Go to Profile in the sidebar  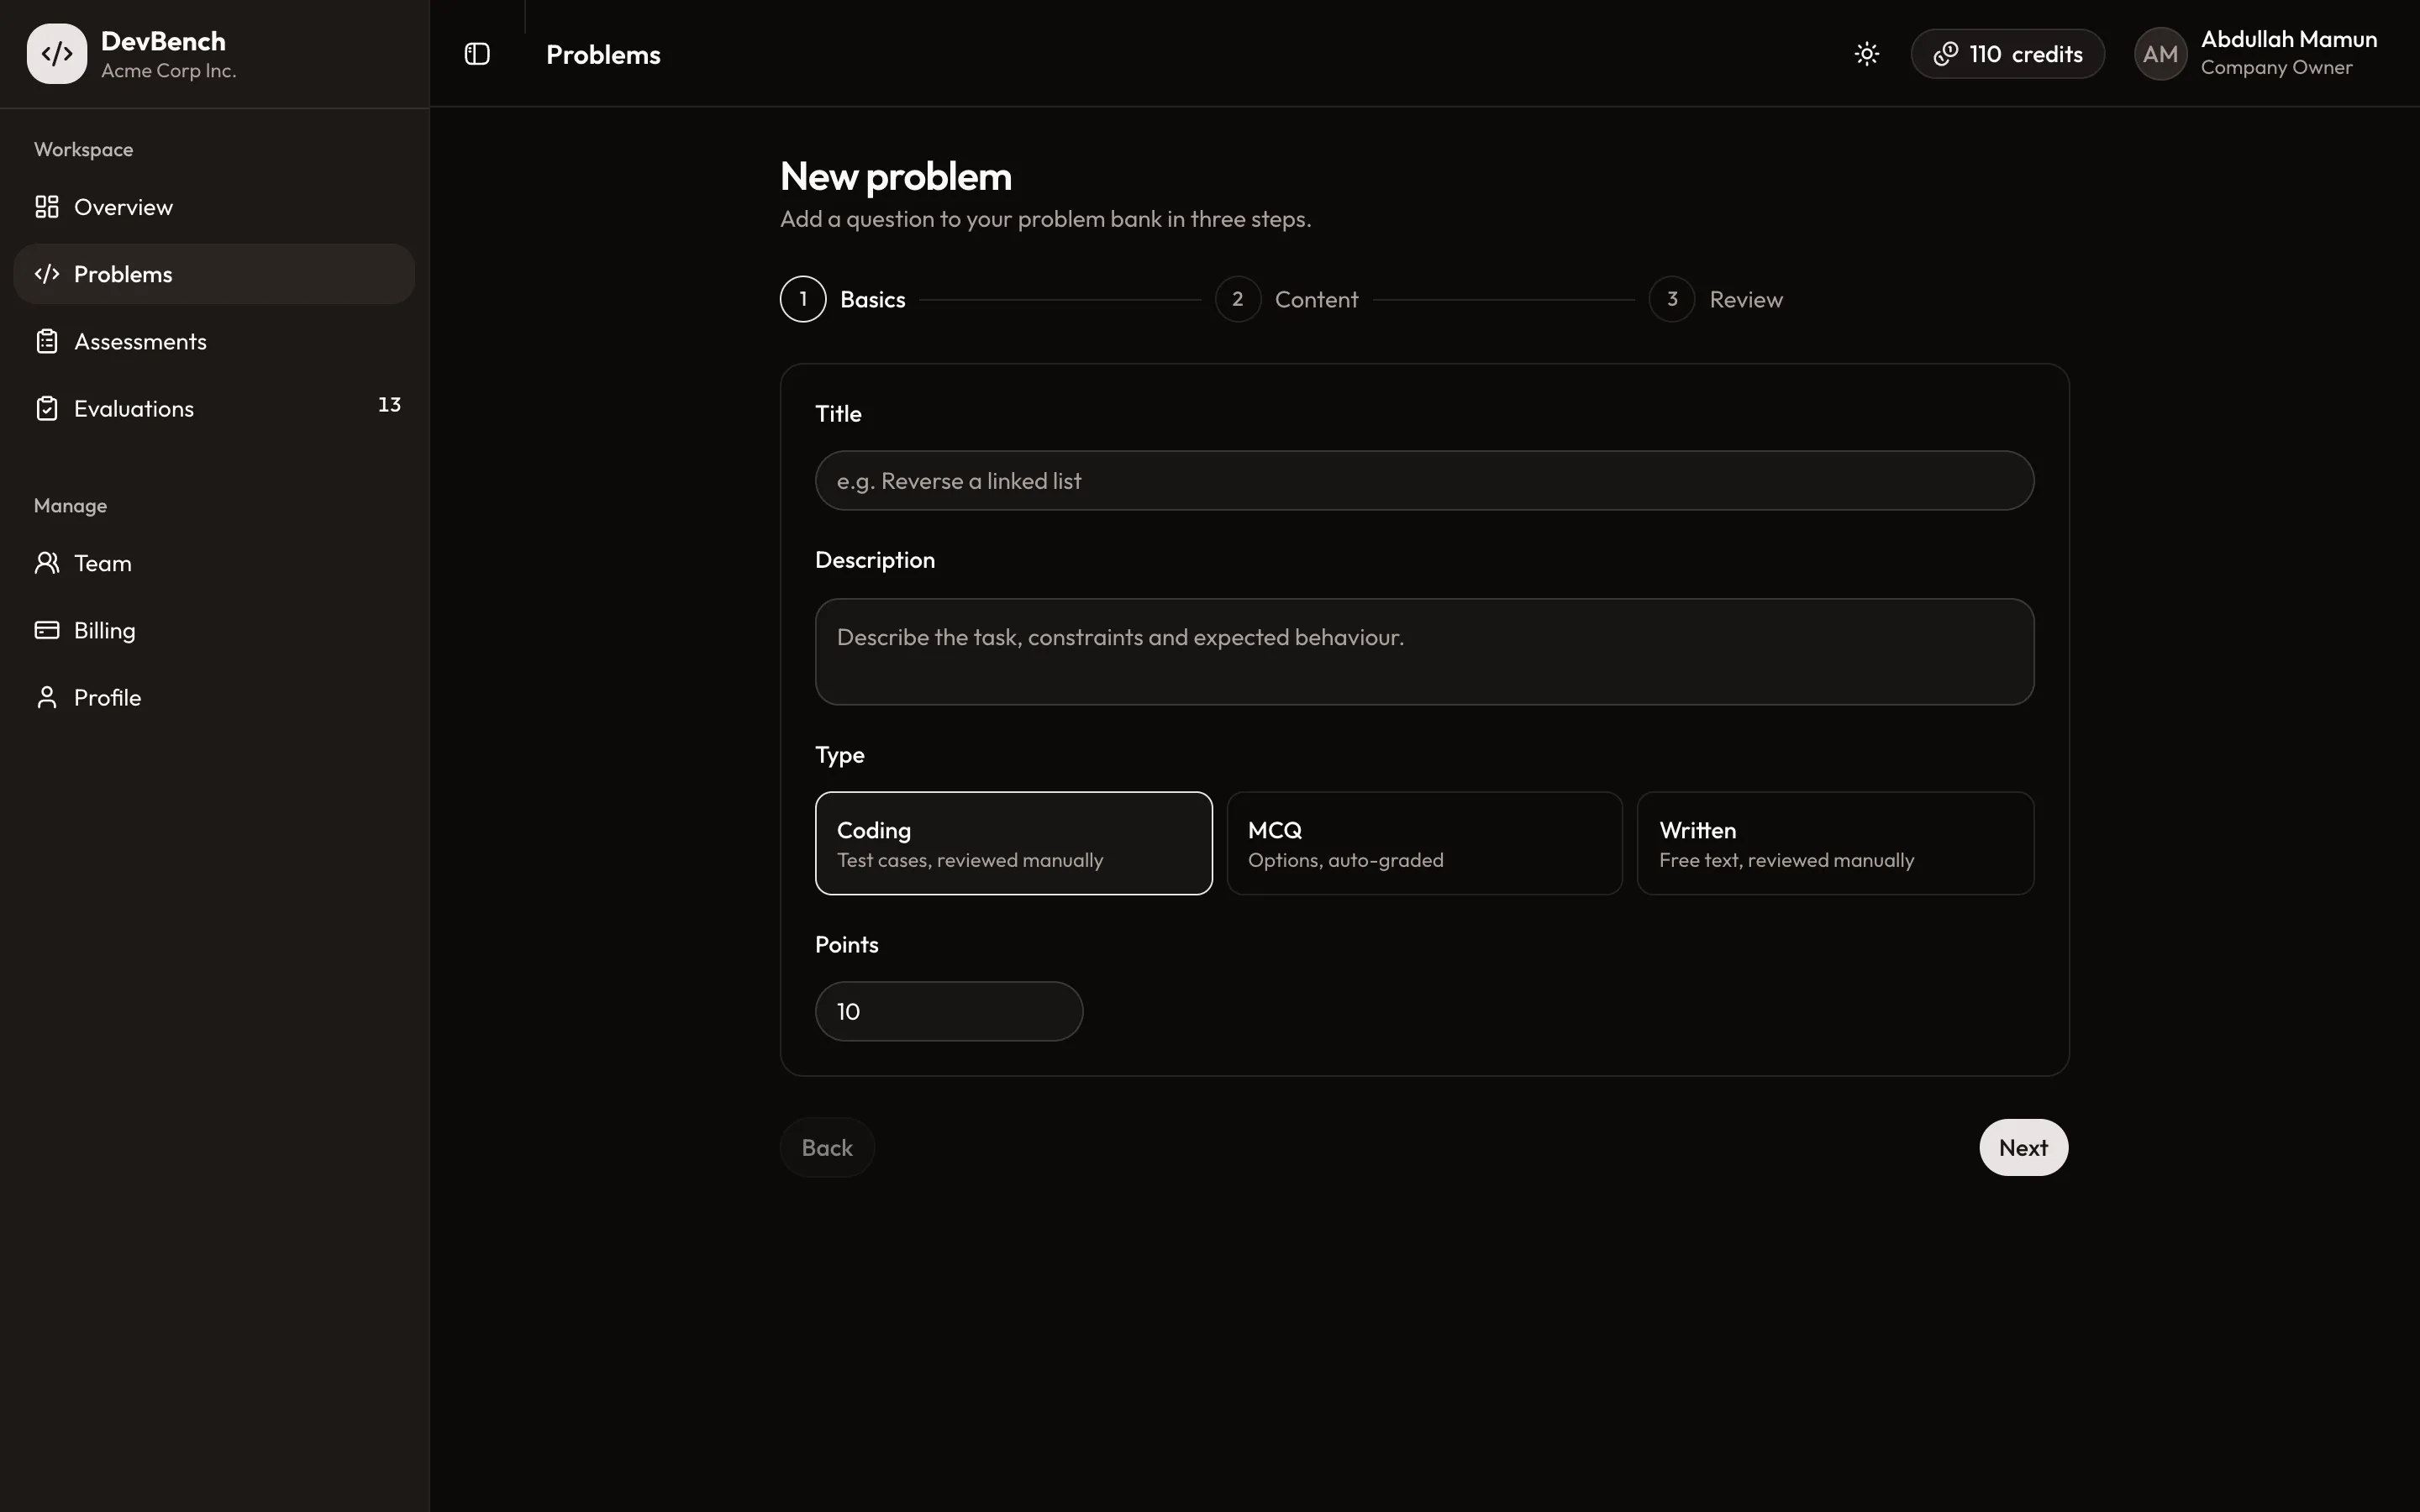[214, 697]
